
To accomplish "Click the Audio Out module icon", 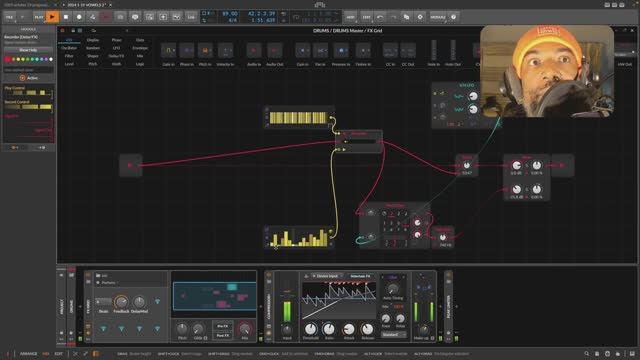I will tap(274, 51).
